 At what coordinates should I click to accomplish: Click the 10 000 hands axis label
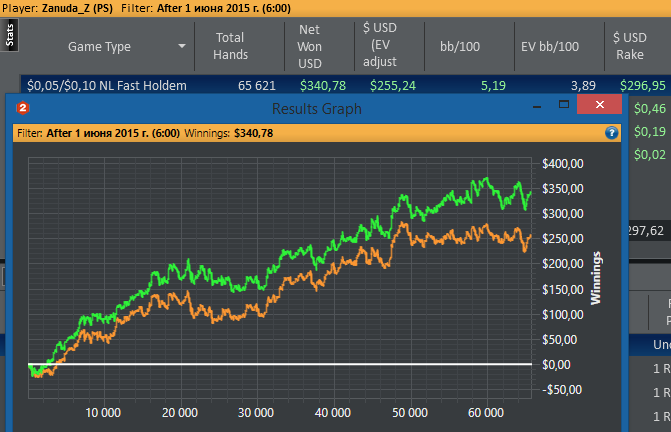(103, 413)
